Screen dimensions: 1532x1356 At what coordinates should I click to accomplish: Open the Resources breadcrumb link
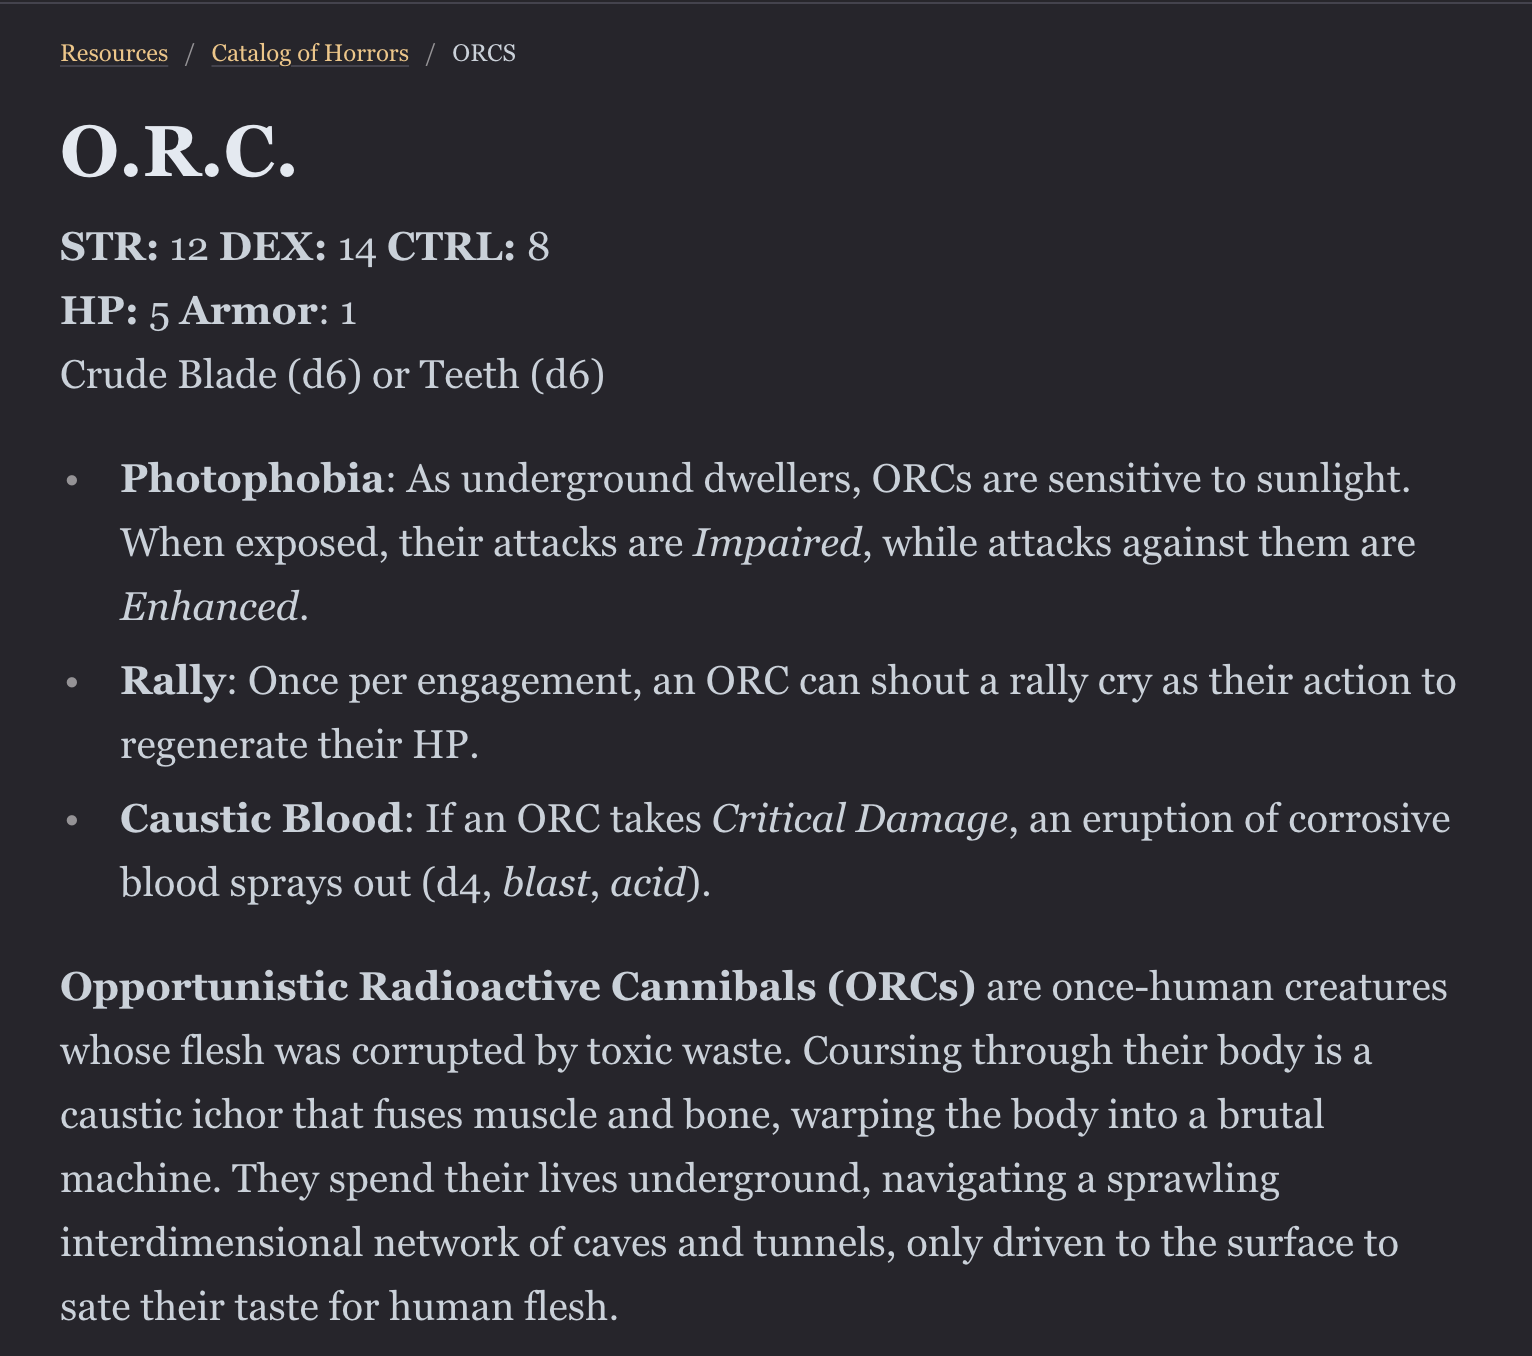[x=113, y=52]
